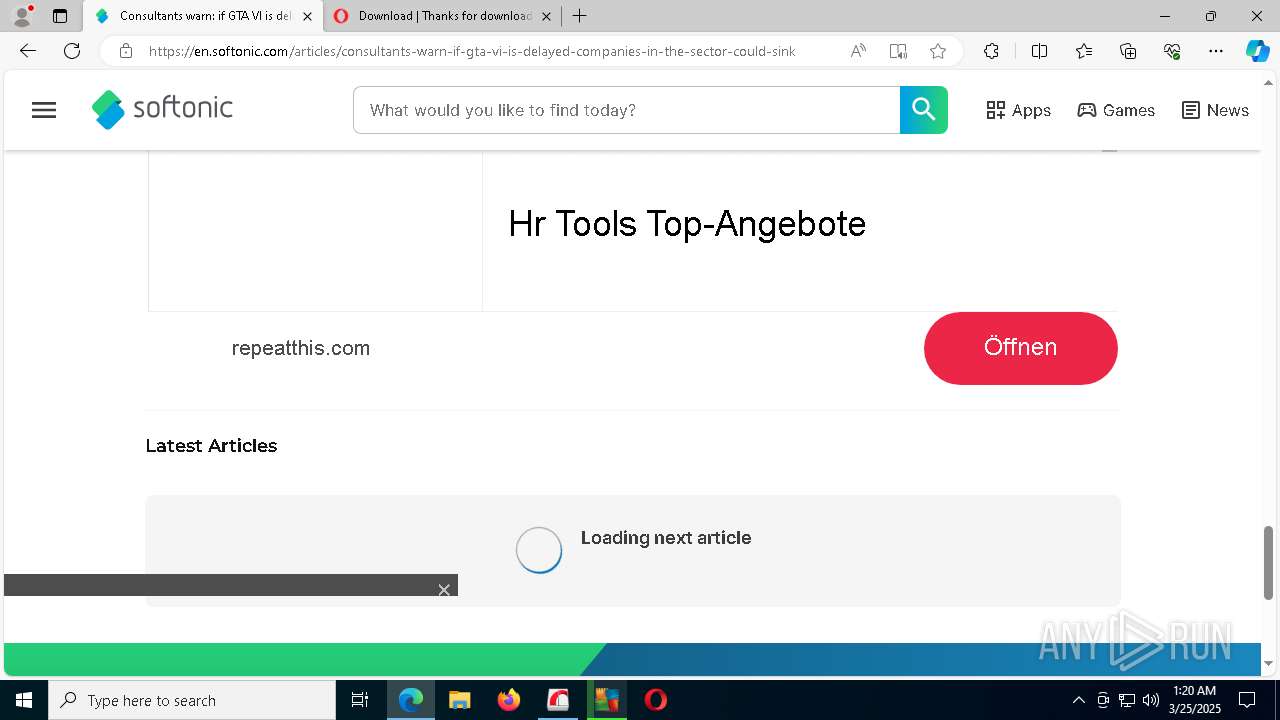Viewport: 1280px width, 720px height.
Task: Open the Copilot sidebar
Action: point(1257,51)
